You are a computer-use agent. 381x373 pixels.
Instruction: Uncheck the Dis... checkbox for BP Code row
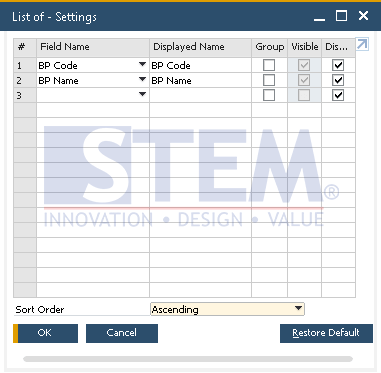coord(338,65)
